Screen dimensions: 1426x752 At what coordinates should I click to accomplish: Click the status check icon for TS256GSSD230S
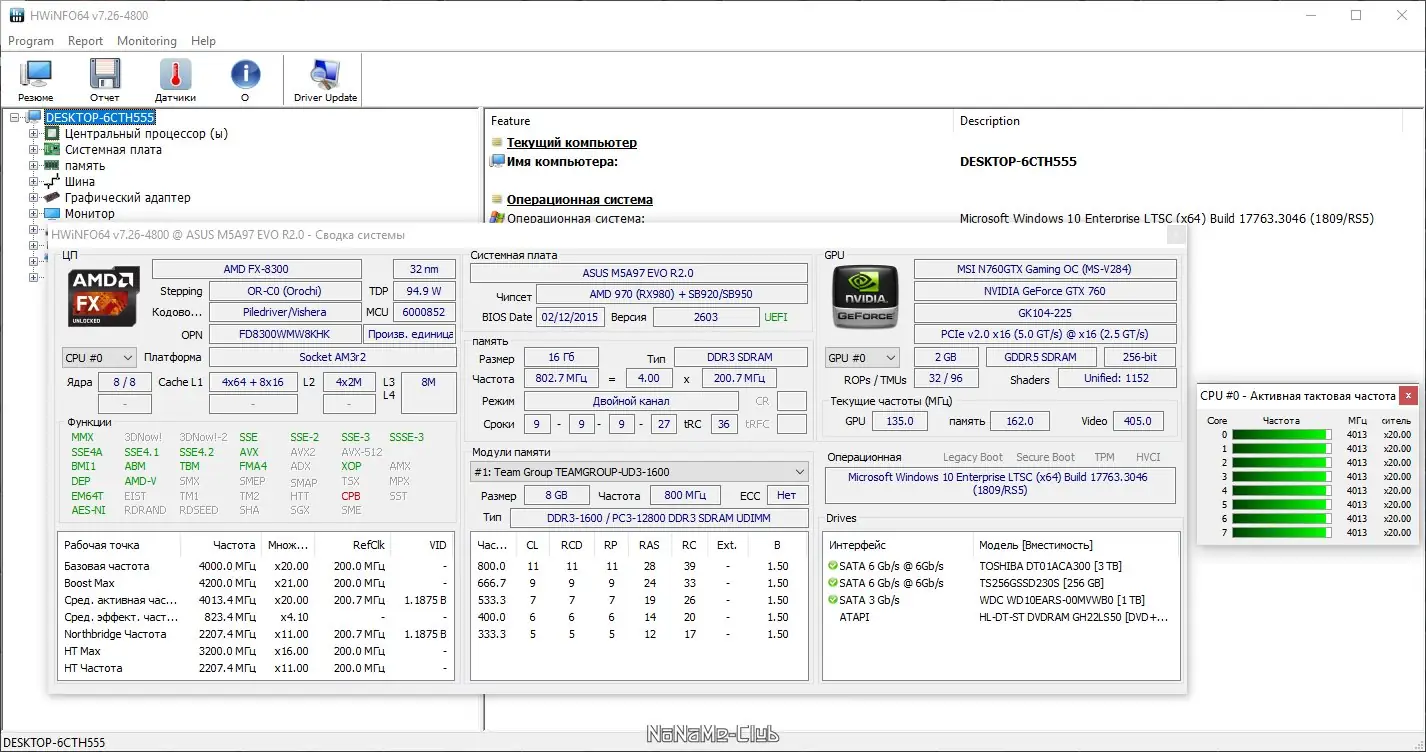[x=832, y=583]
